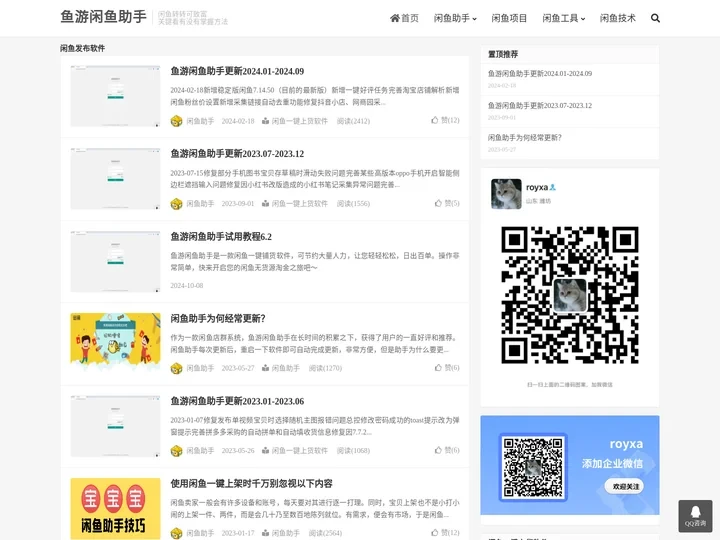Click royxa username text in sidebar

pos(537,187)
